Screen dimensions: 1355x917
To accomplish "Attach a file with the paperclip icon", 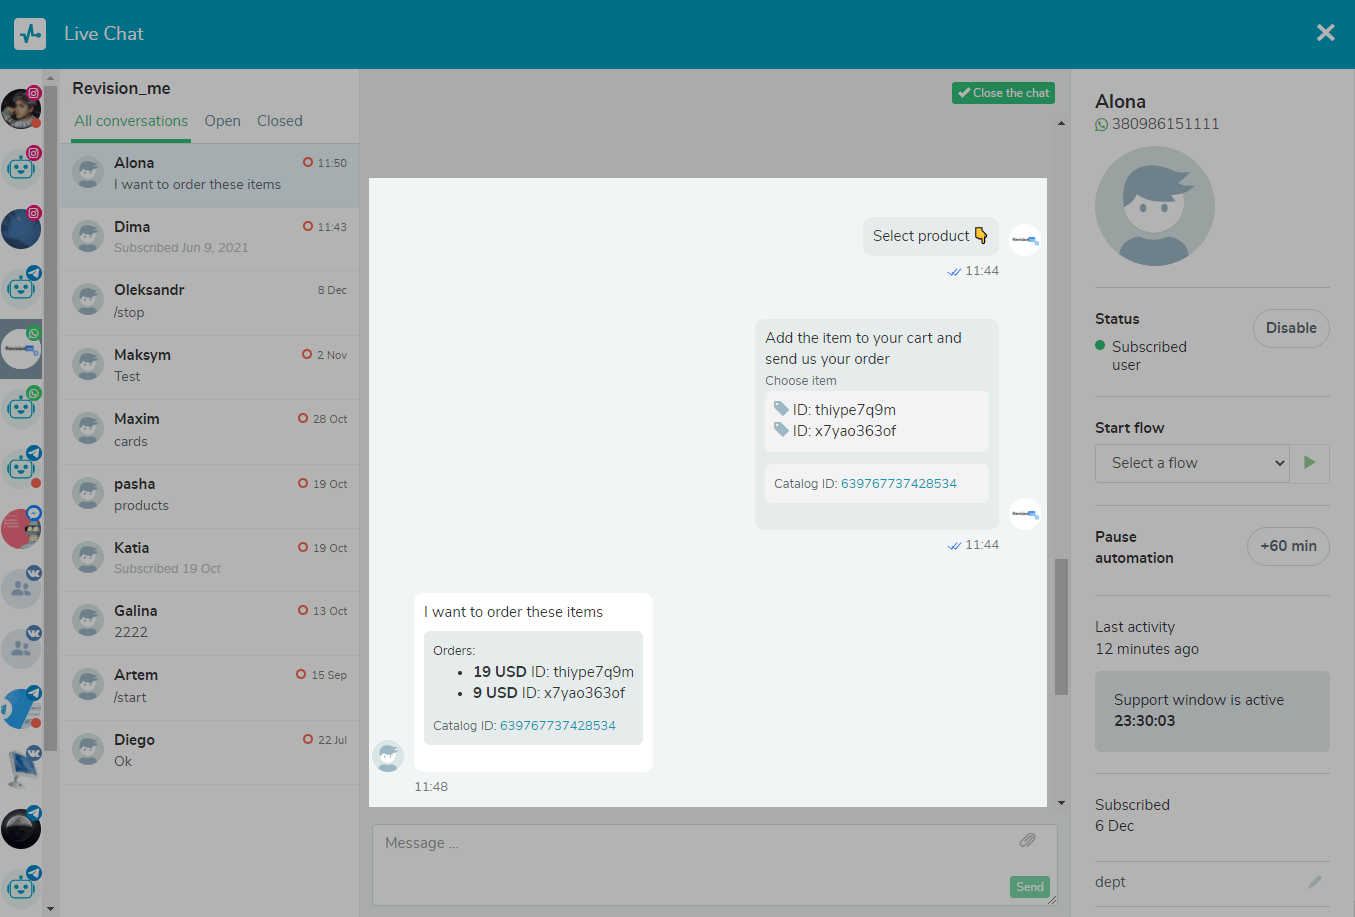I will pos(1027,840).
